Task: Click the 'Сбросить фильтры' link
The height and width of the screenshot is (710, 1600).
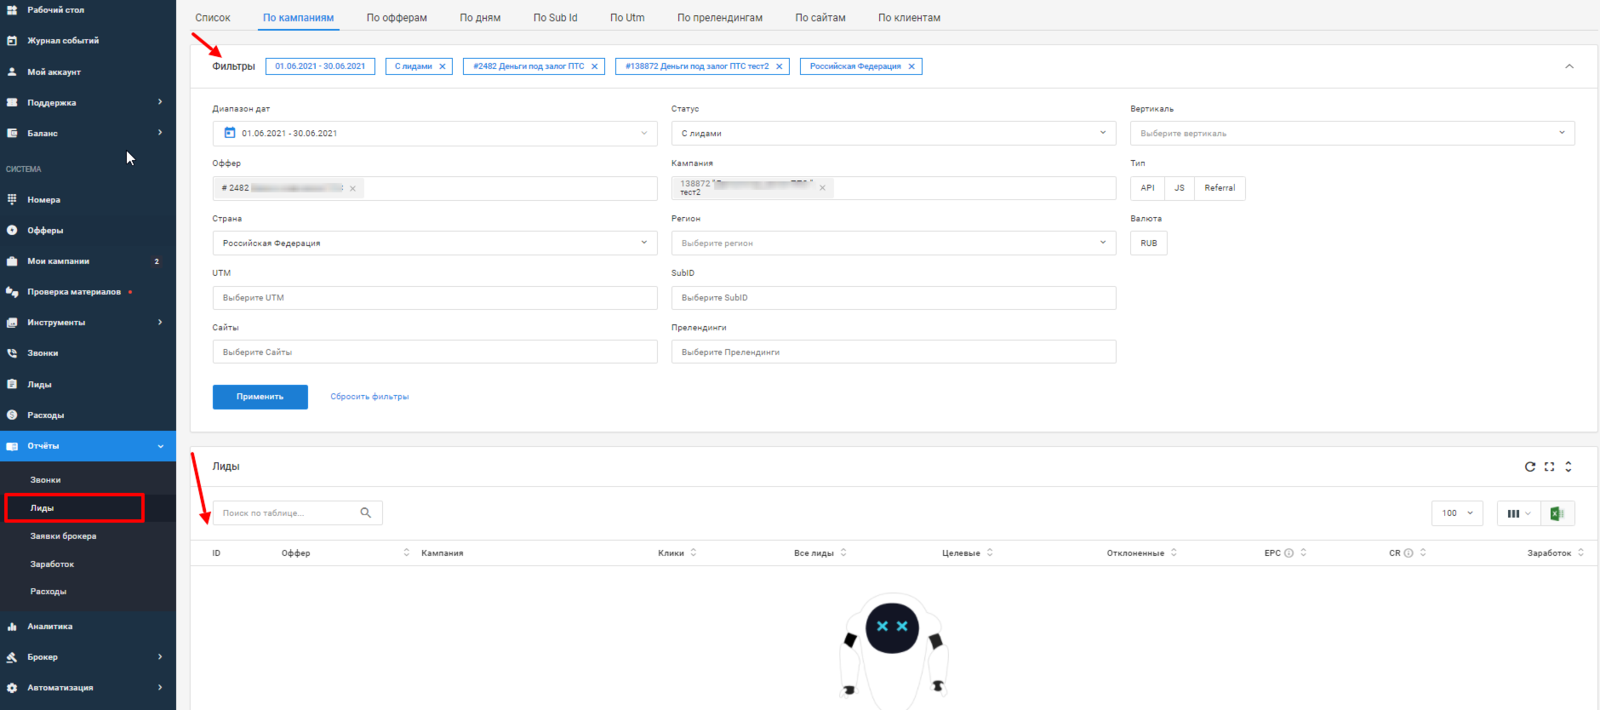Action: (369, 397)
